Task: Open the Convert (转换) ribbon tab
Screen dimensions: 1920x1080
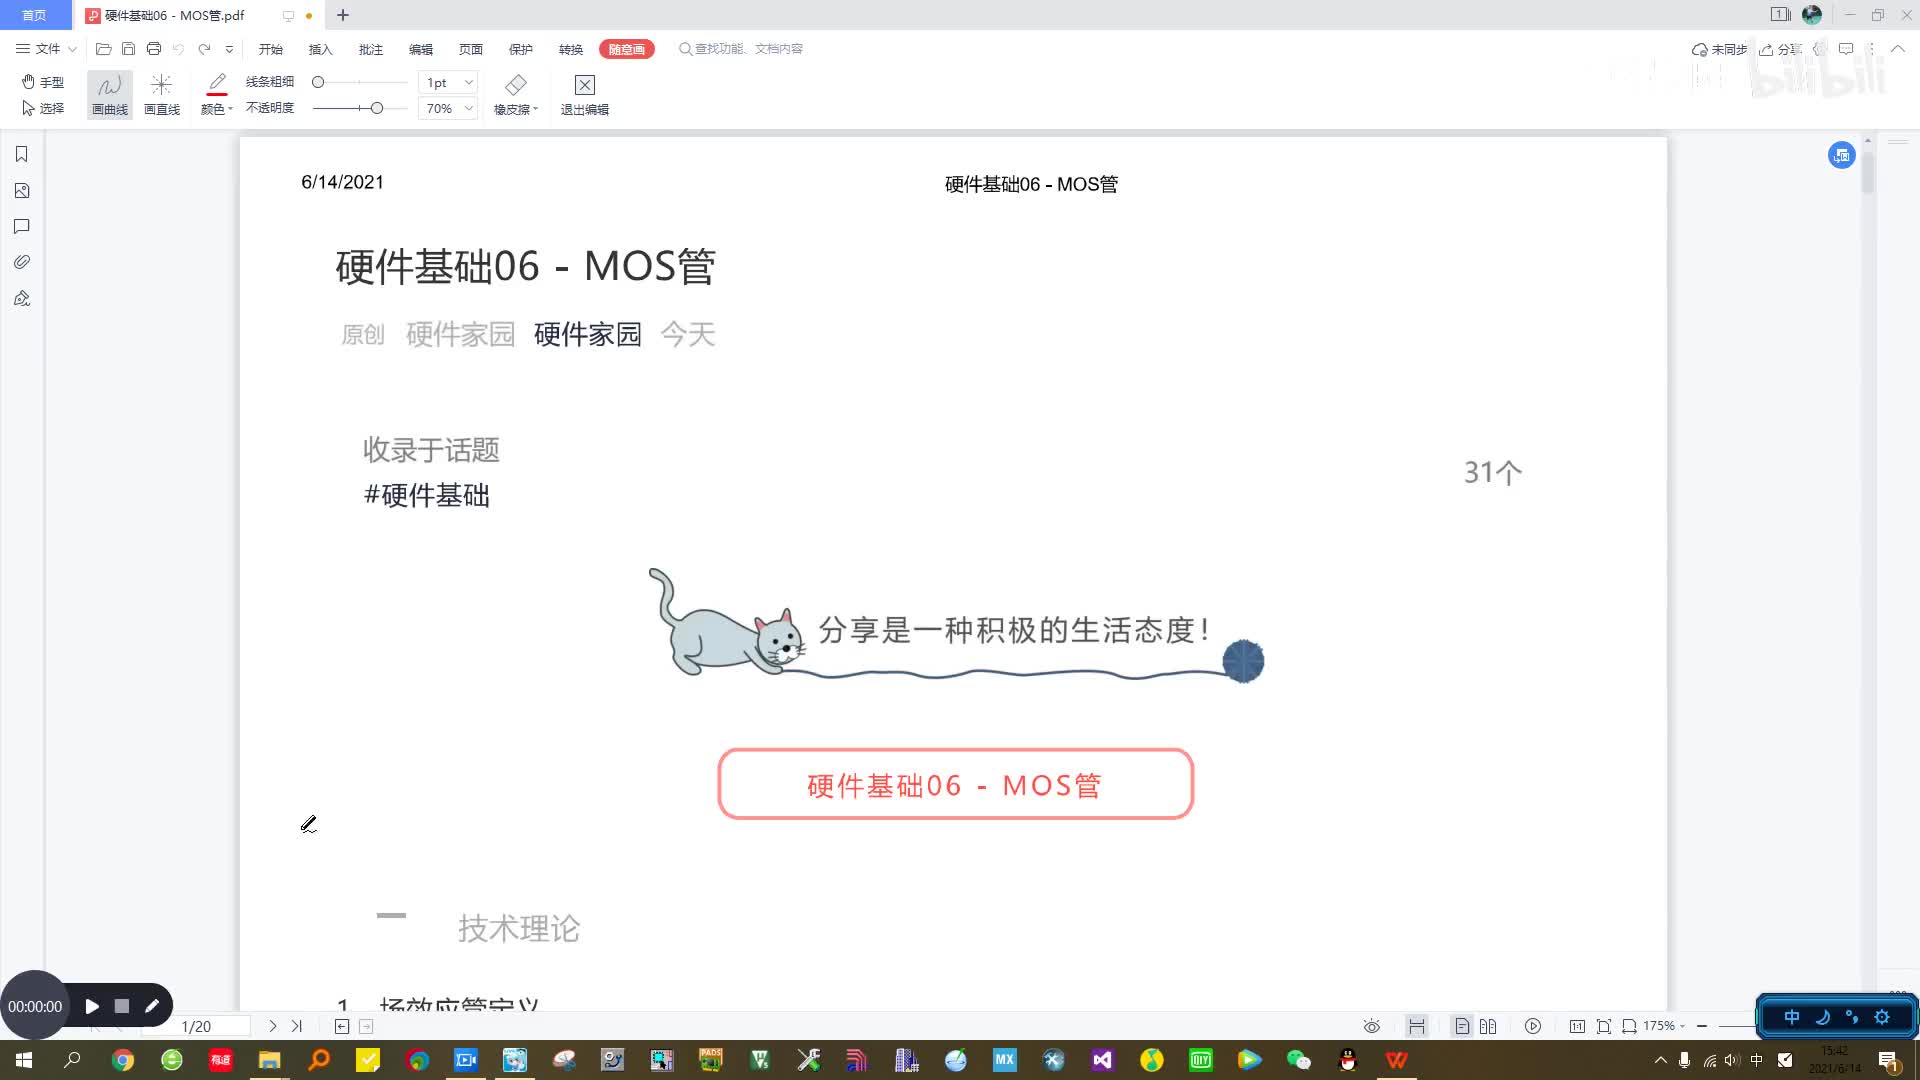Action: coord(571,49)
